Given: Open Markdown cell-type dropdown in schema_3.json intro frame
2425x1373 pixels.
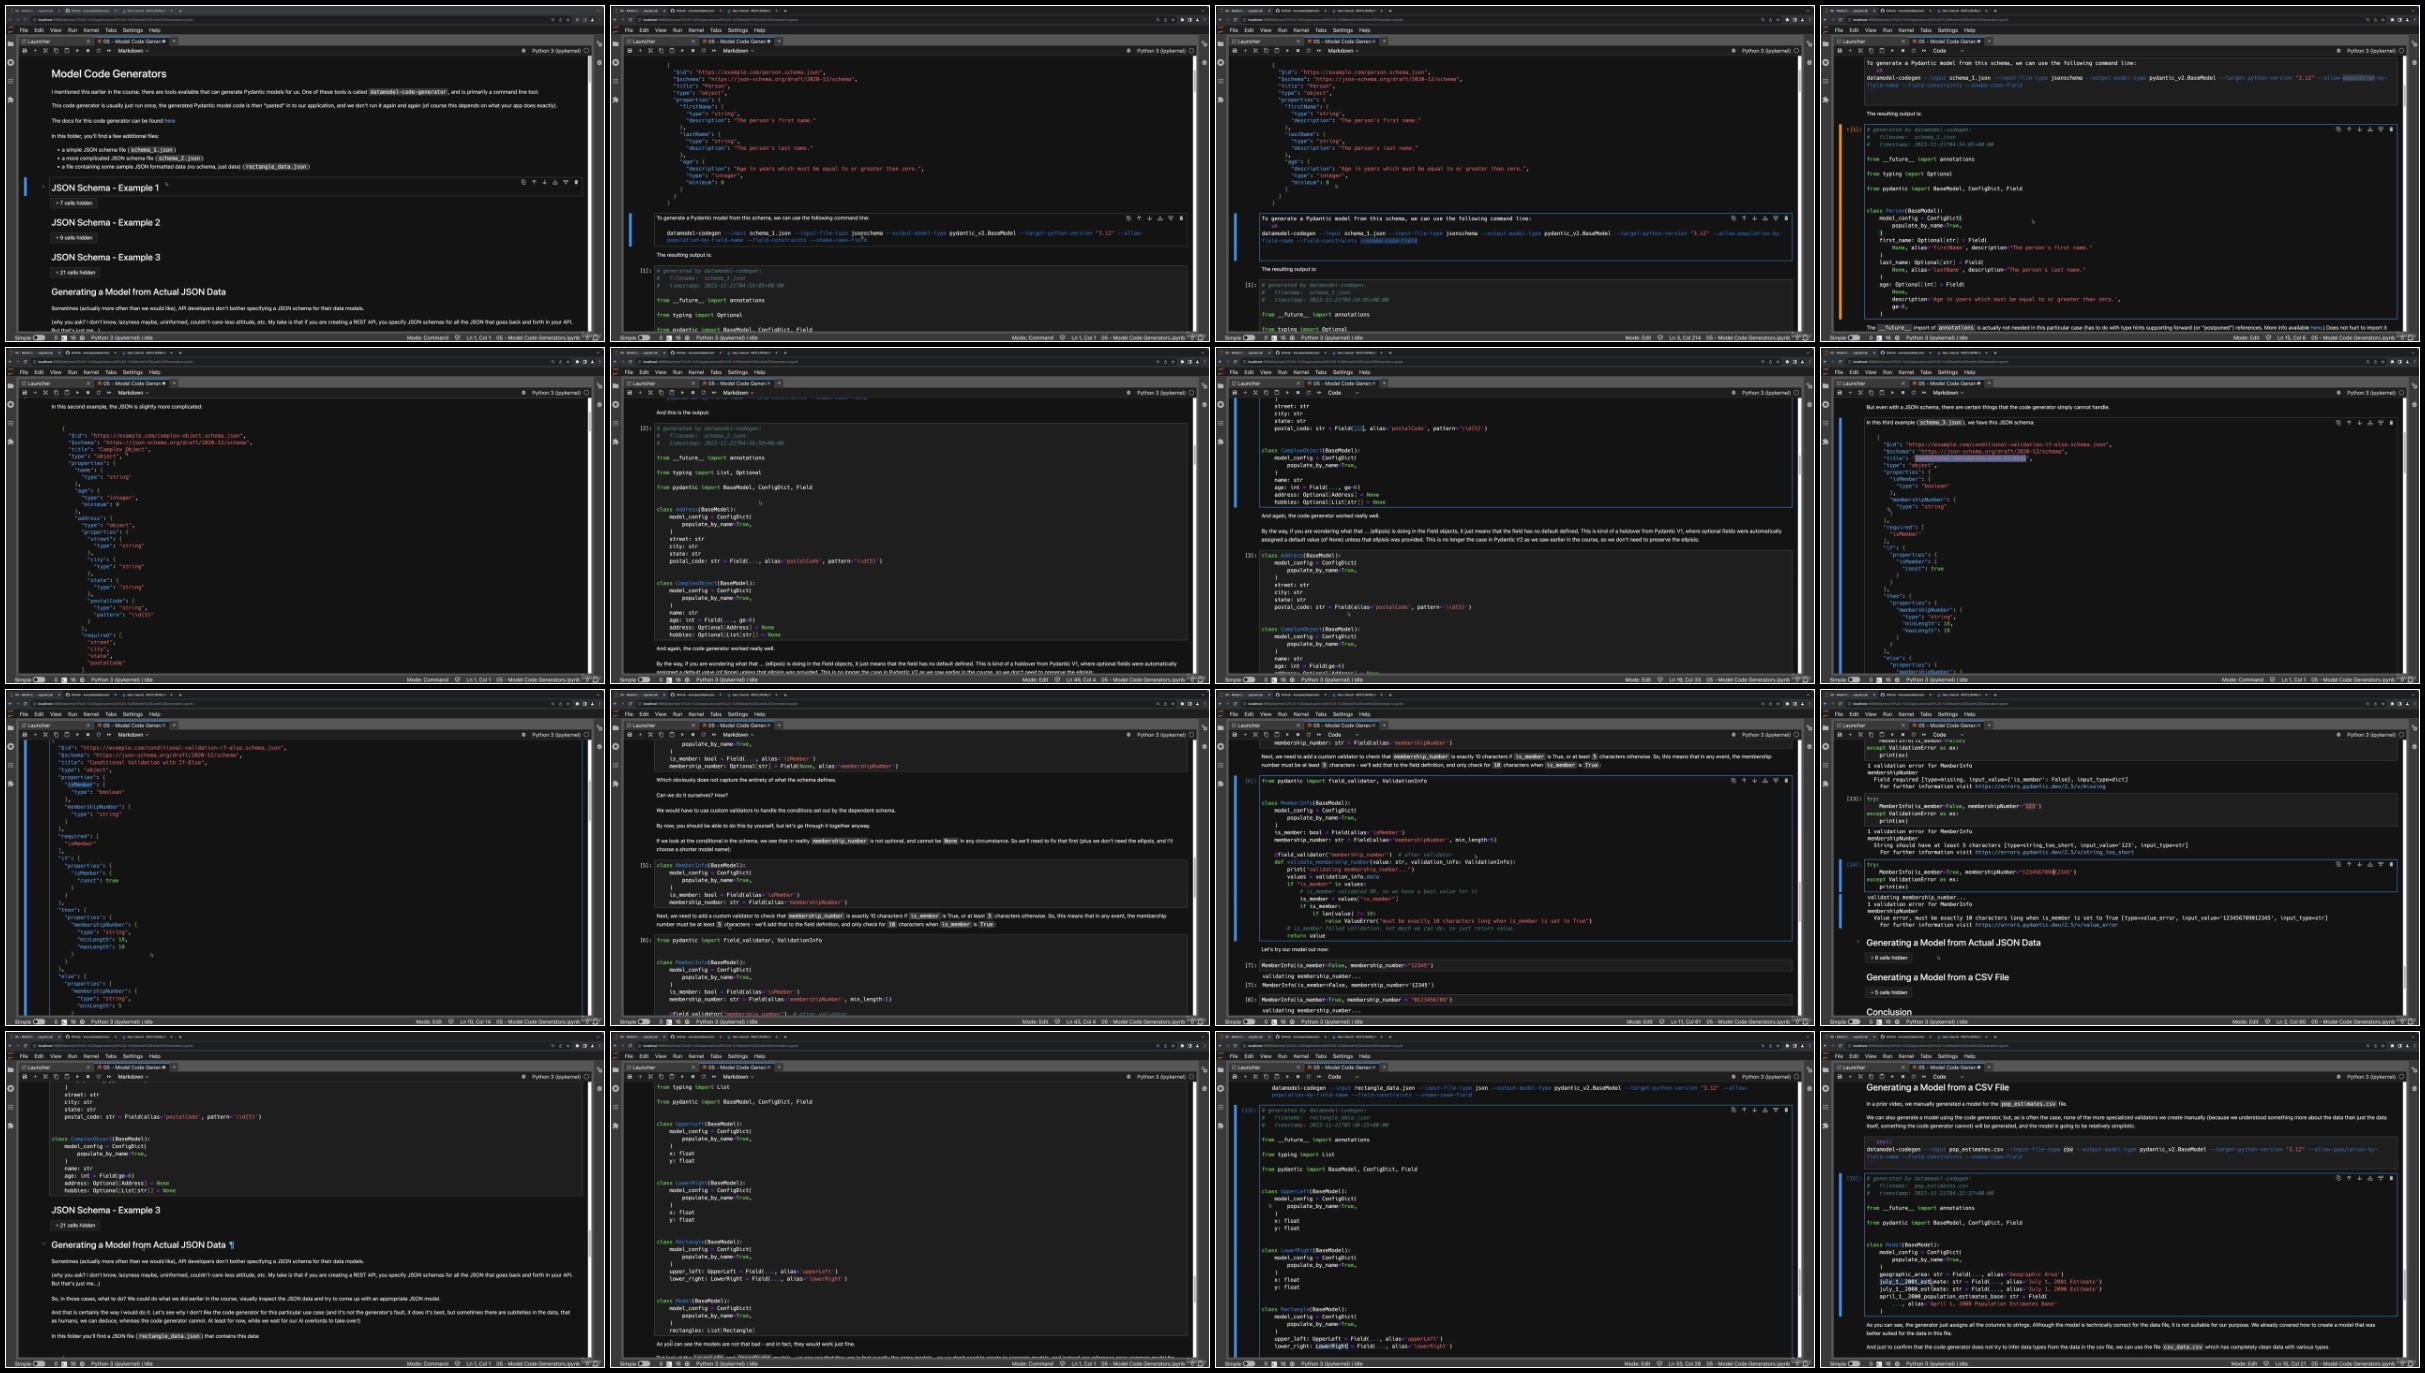Looking at the screenshot, I should click(x=1947, y=393).
